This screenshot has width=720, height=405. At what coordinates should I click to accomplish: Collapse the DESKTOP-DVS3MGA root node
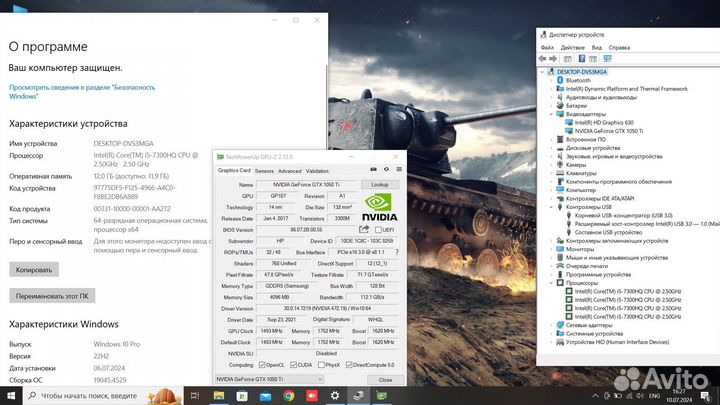542,72
